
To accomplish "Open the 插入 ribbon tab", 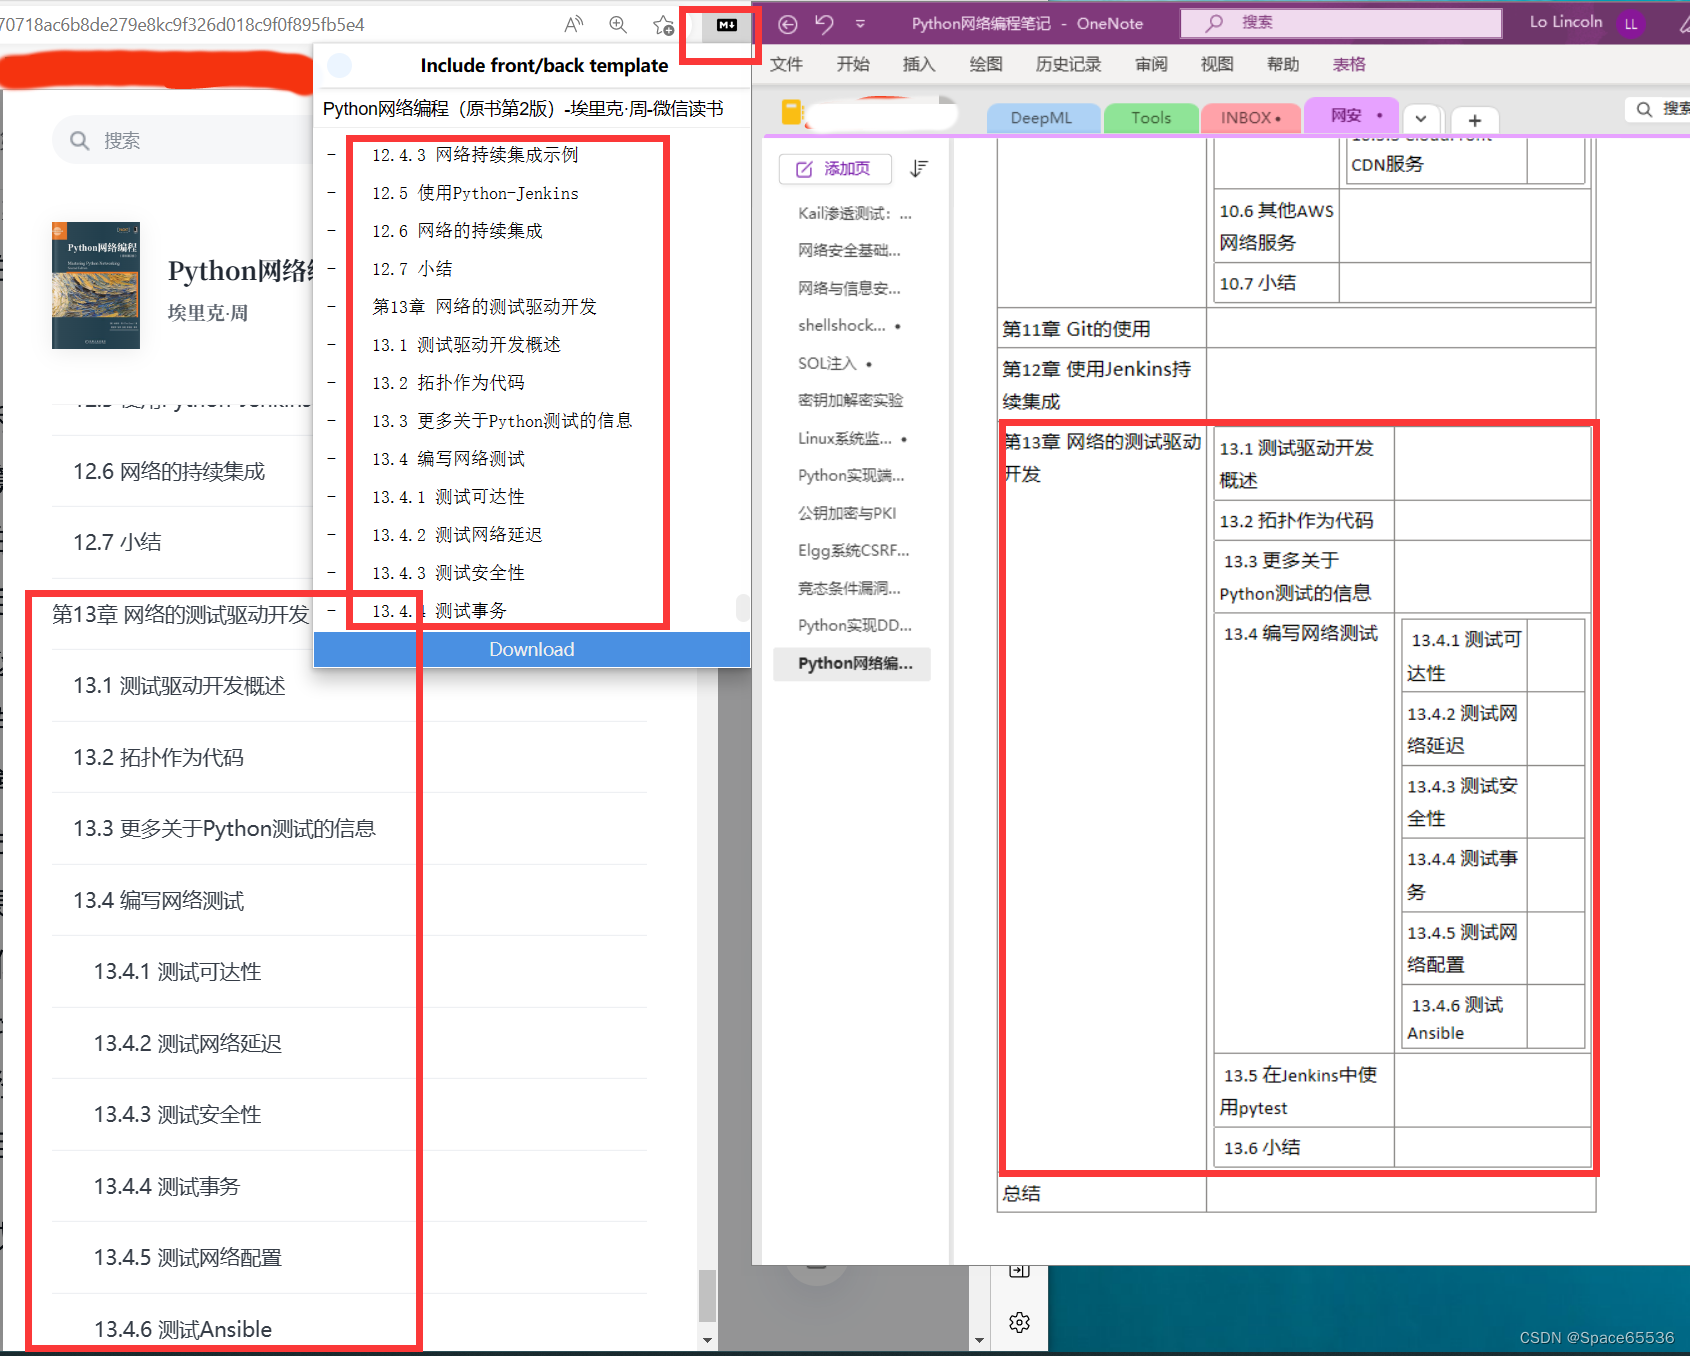I will [x=919, y=64].
